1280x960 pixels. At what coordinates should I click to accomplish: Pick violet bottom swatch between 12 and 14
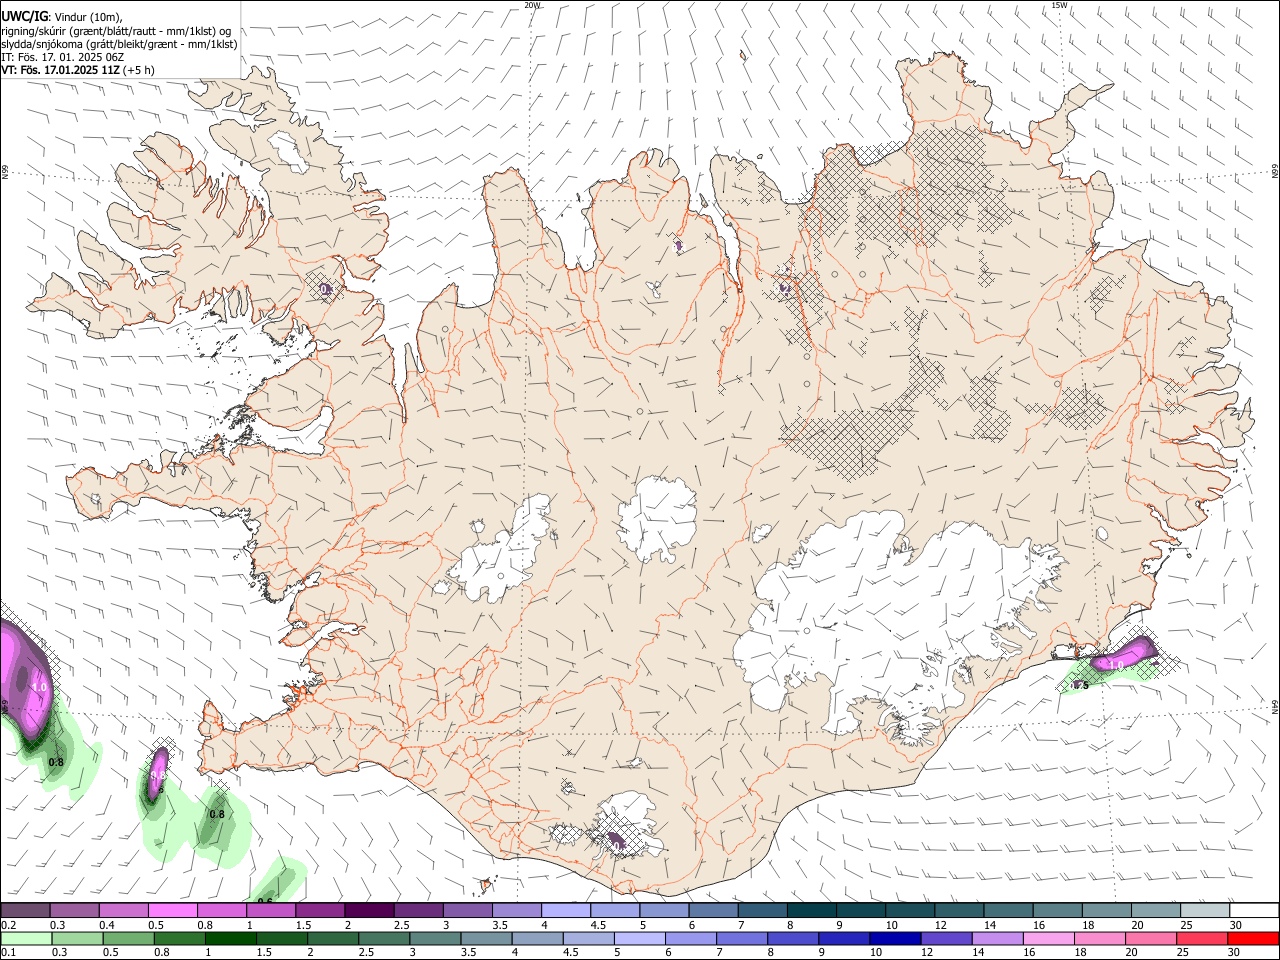[947, 938]
